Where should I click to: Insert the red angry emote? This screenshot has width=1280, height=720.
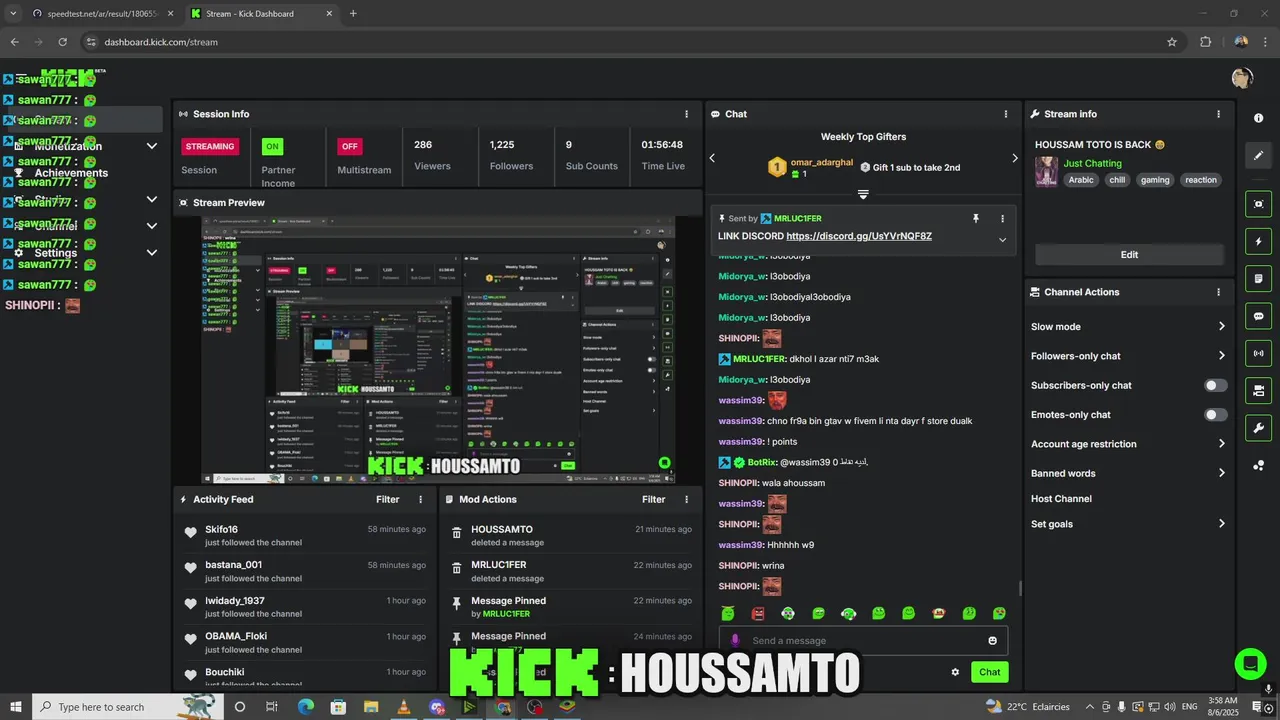(758, 613)
